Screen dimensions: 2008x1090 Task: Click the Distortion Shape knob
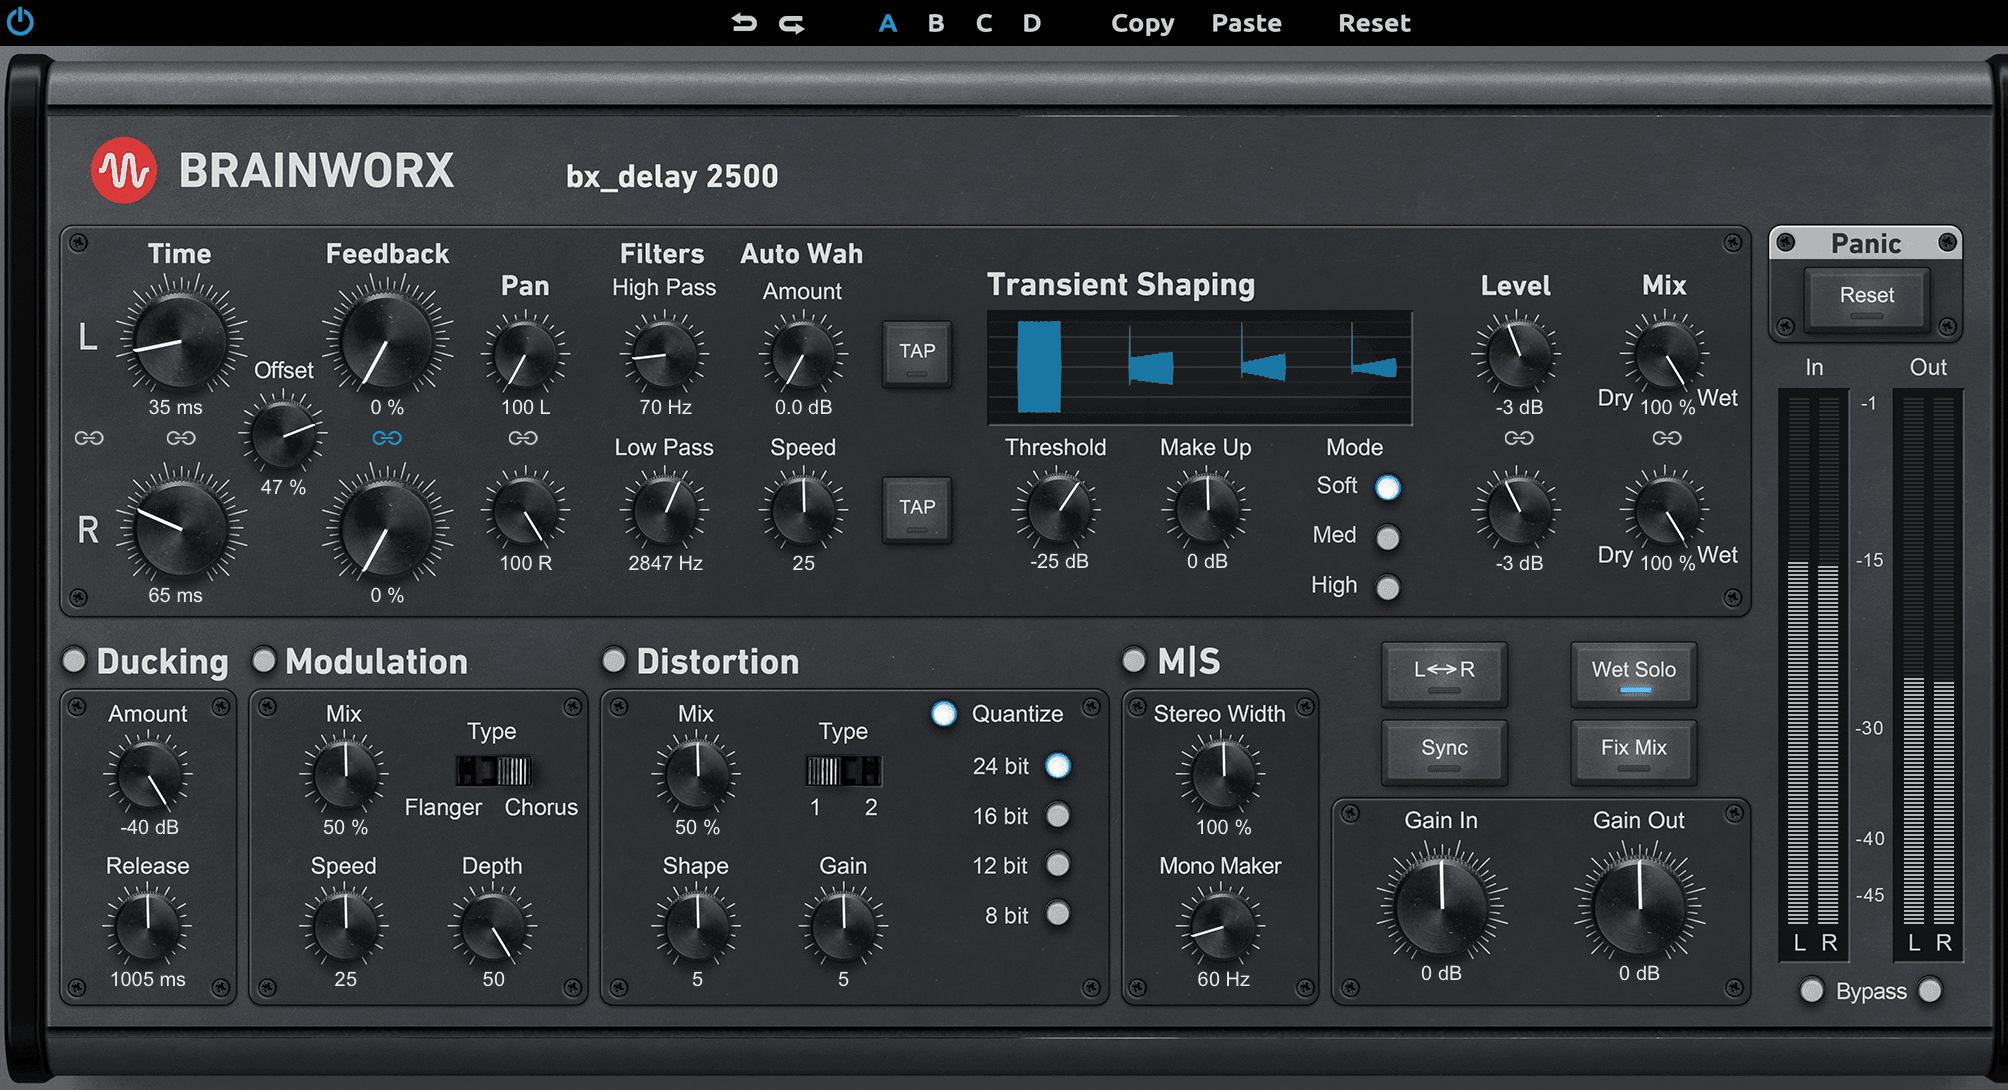(x=697, y=926)
